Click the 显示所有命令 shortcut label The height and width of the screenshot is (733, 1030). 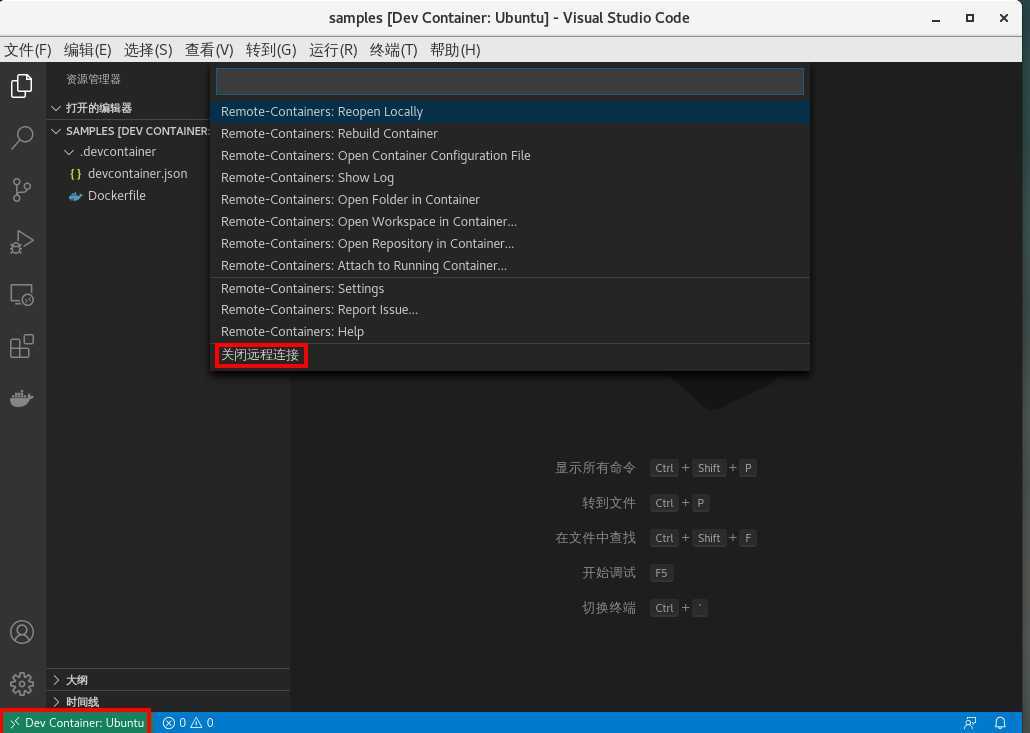(595, 468)
